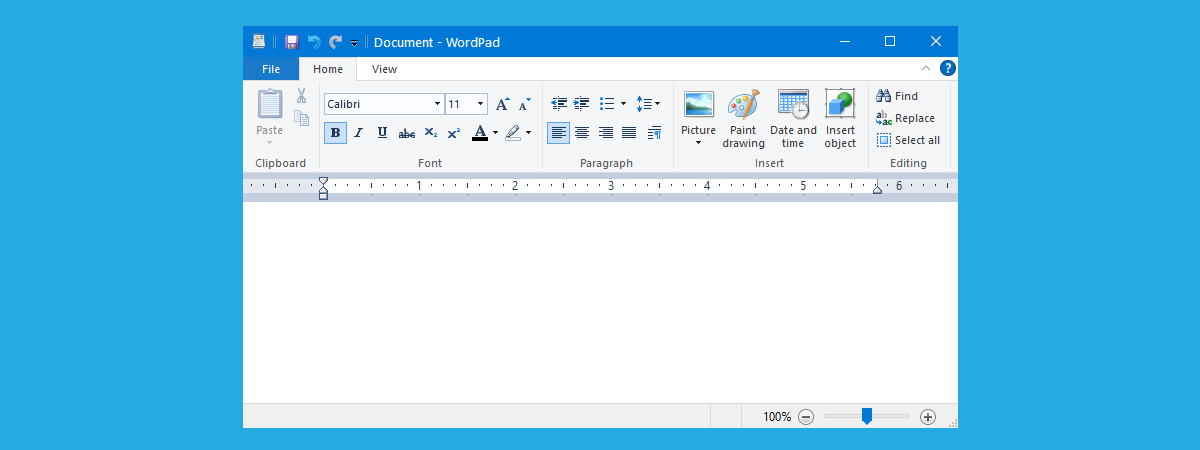Open the Paragraph settings dialog icon
The width and height of the screenshot is (1200, 450).
[655, 132]
